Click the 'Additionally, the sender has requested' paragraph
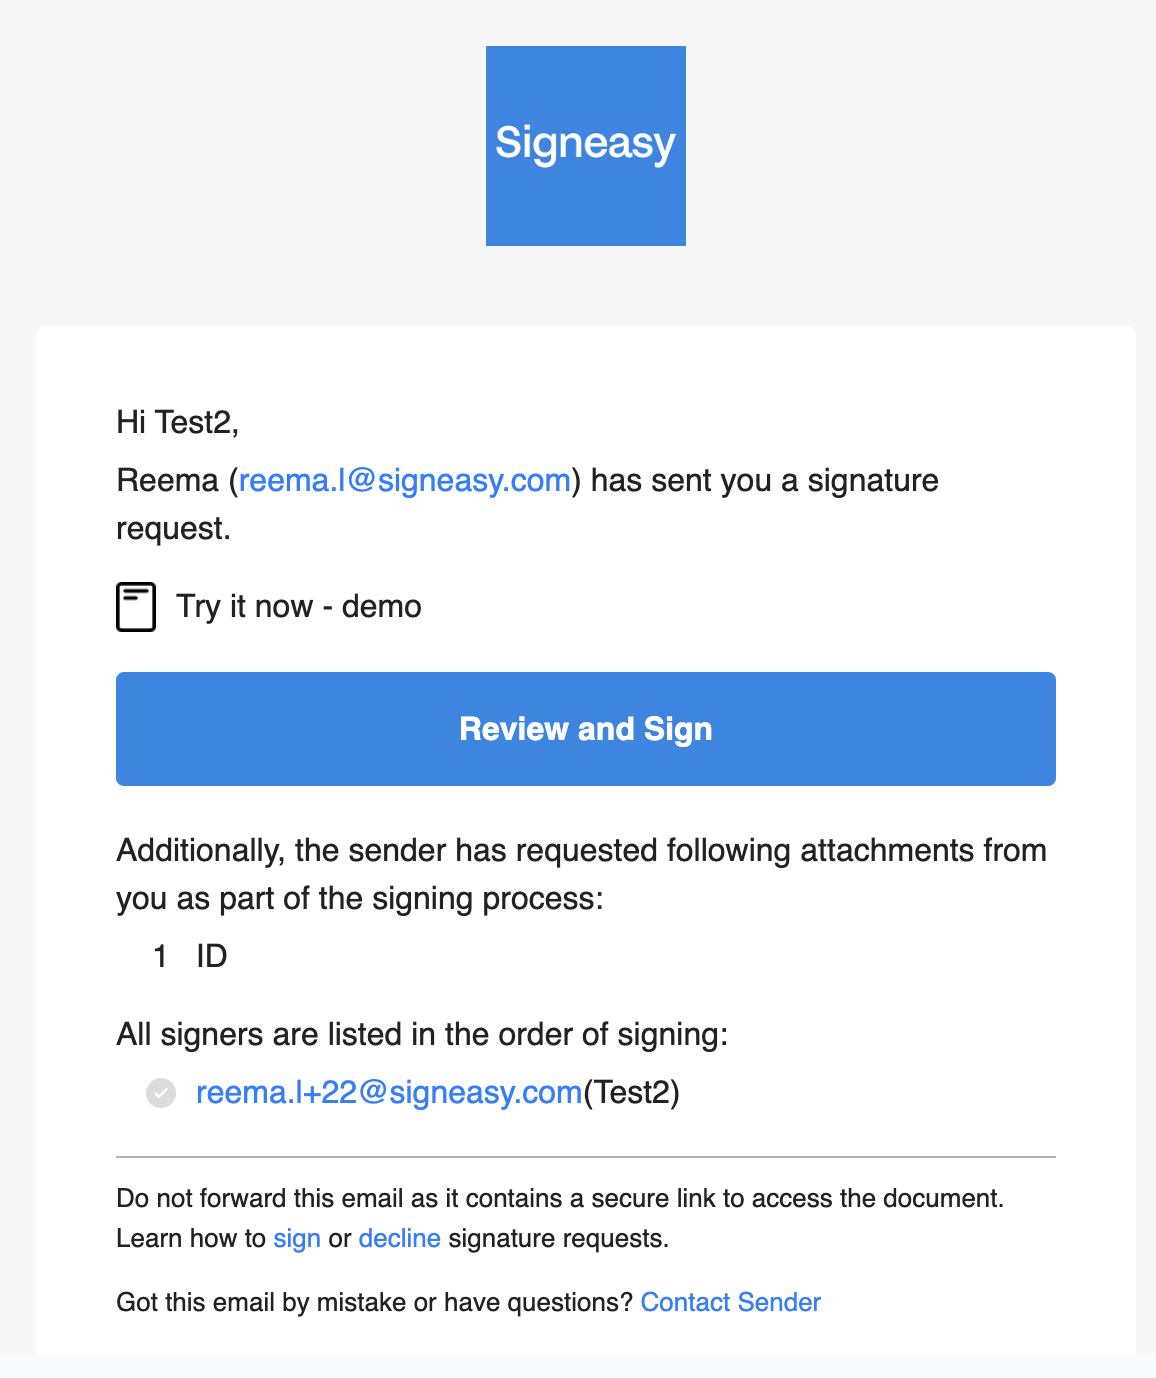The height and width of the screenshot is (1378, 1156). 582,874
